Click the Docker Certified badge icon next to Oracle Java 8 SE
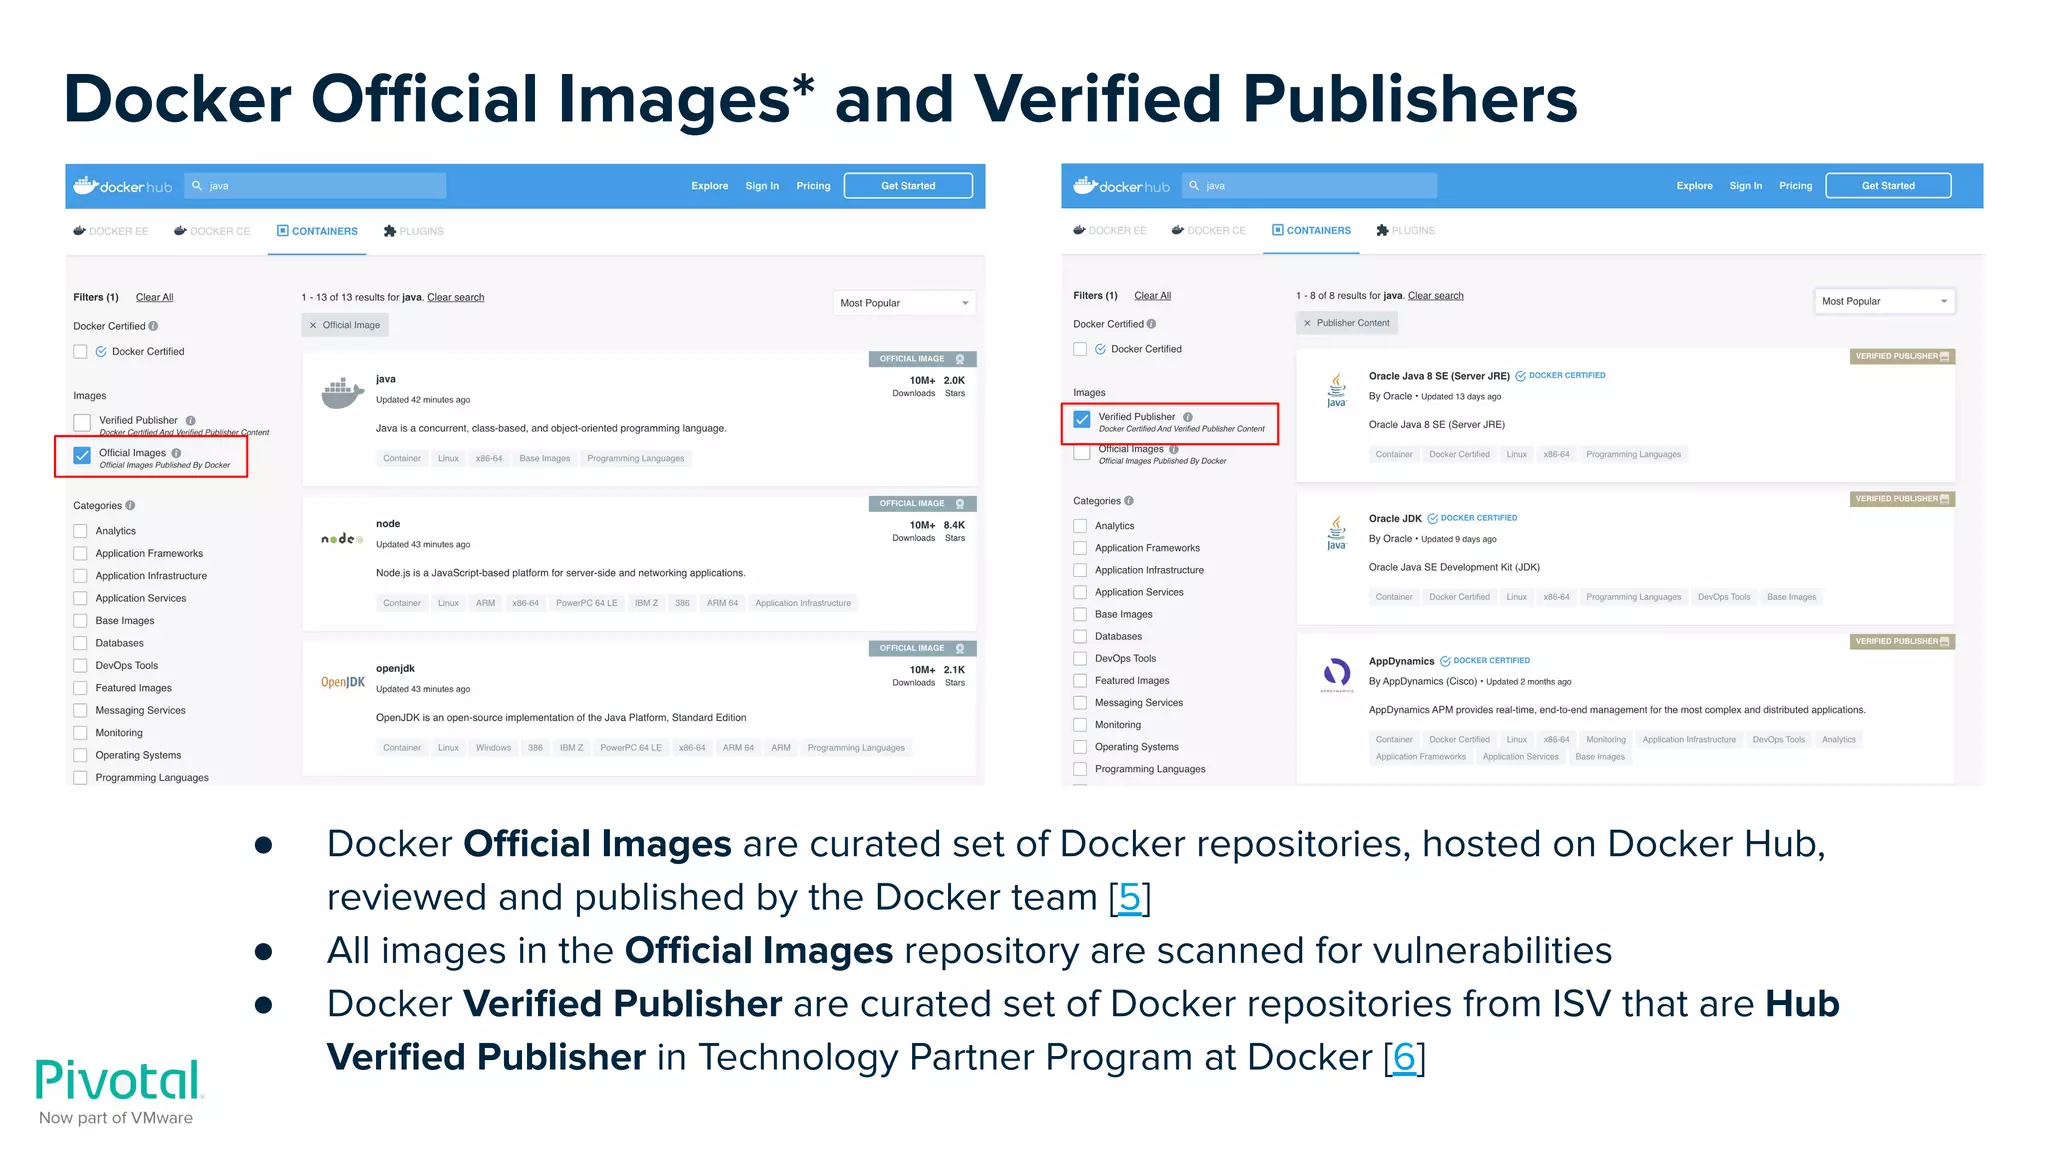2048x1152 pixels. click(x=1520, y=376)
